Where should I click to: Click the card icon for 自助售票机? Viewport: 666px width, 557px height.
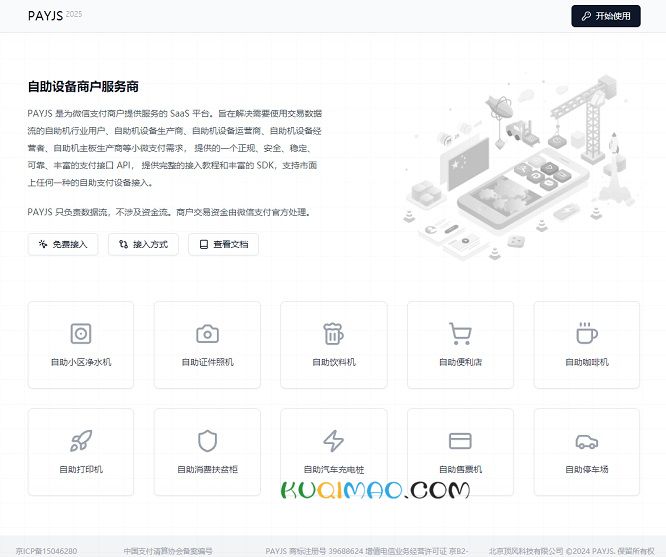pos(460,441)
